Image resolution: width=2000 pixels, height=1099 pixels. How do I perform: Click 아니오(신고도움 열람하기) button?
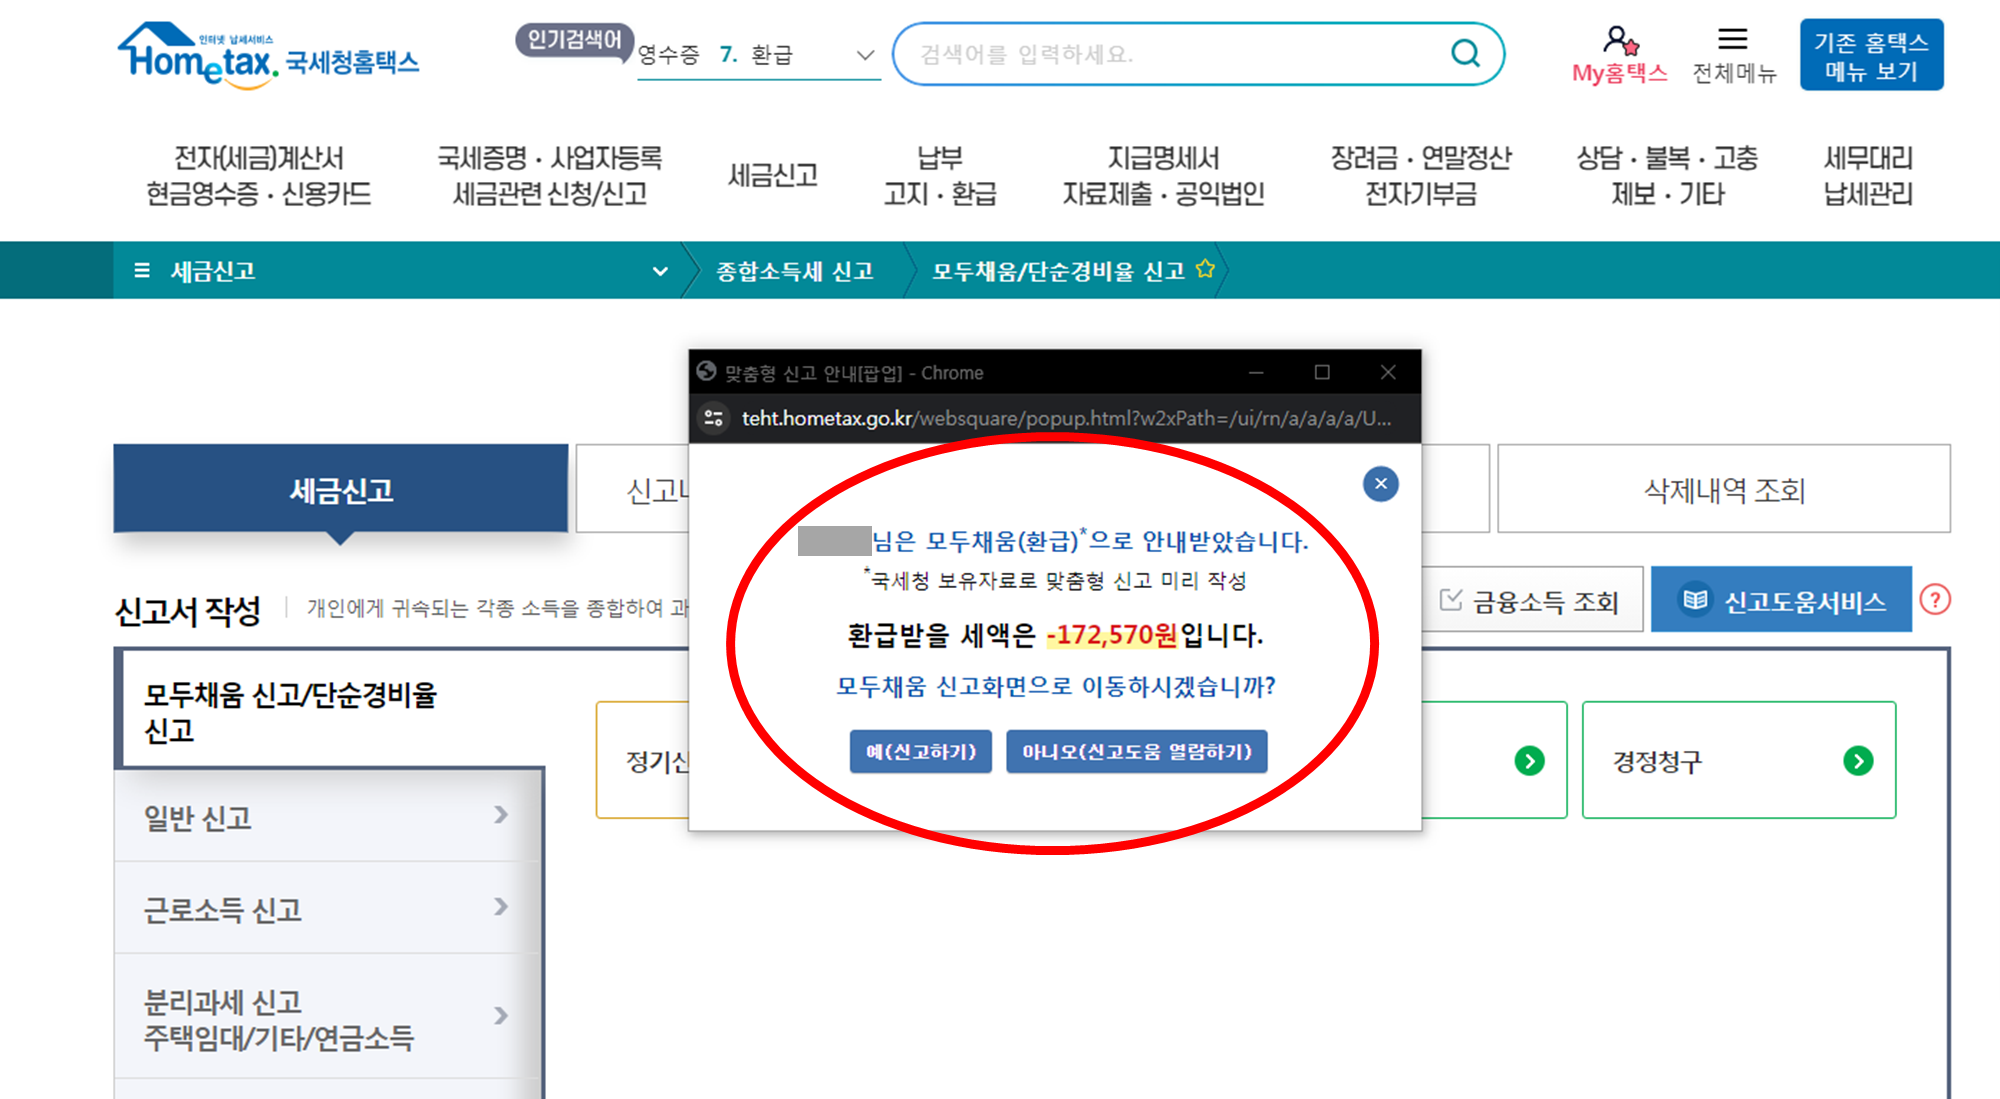pos(1136,751)
